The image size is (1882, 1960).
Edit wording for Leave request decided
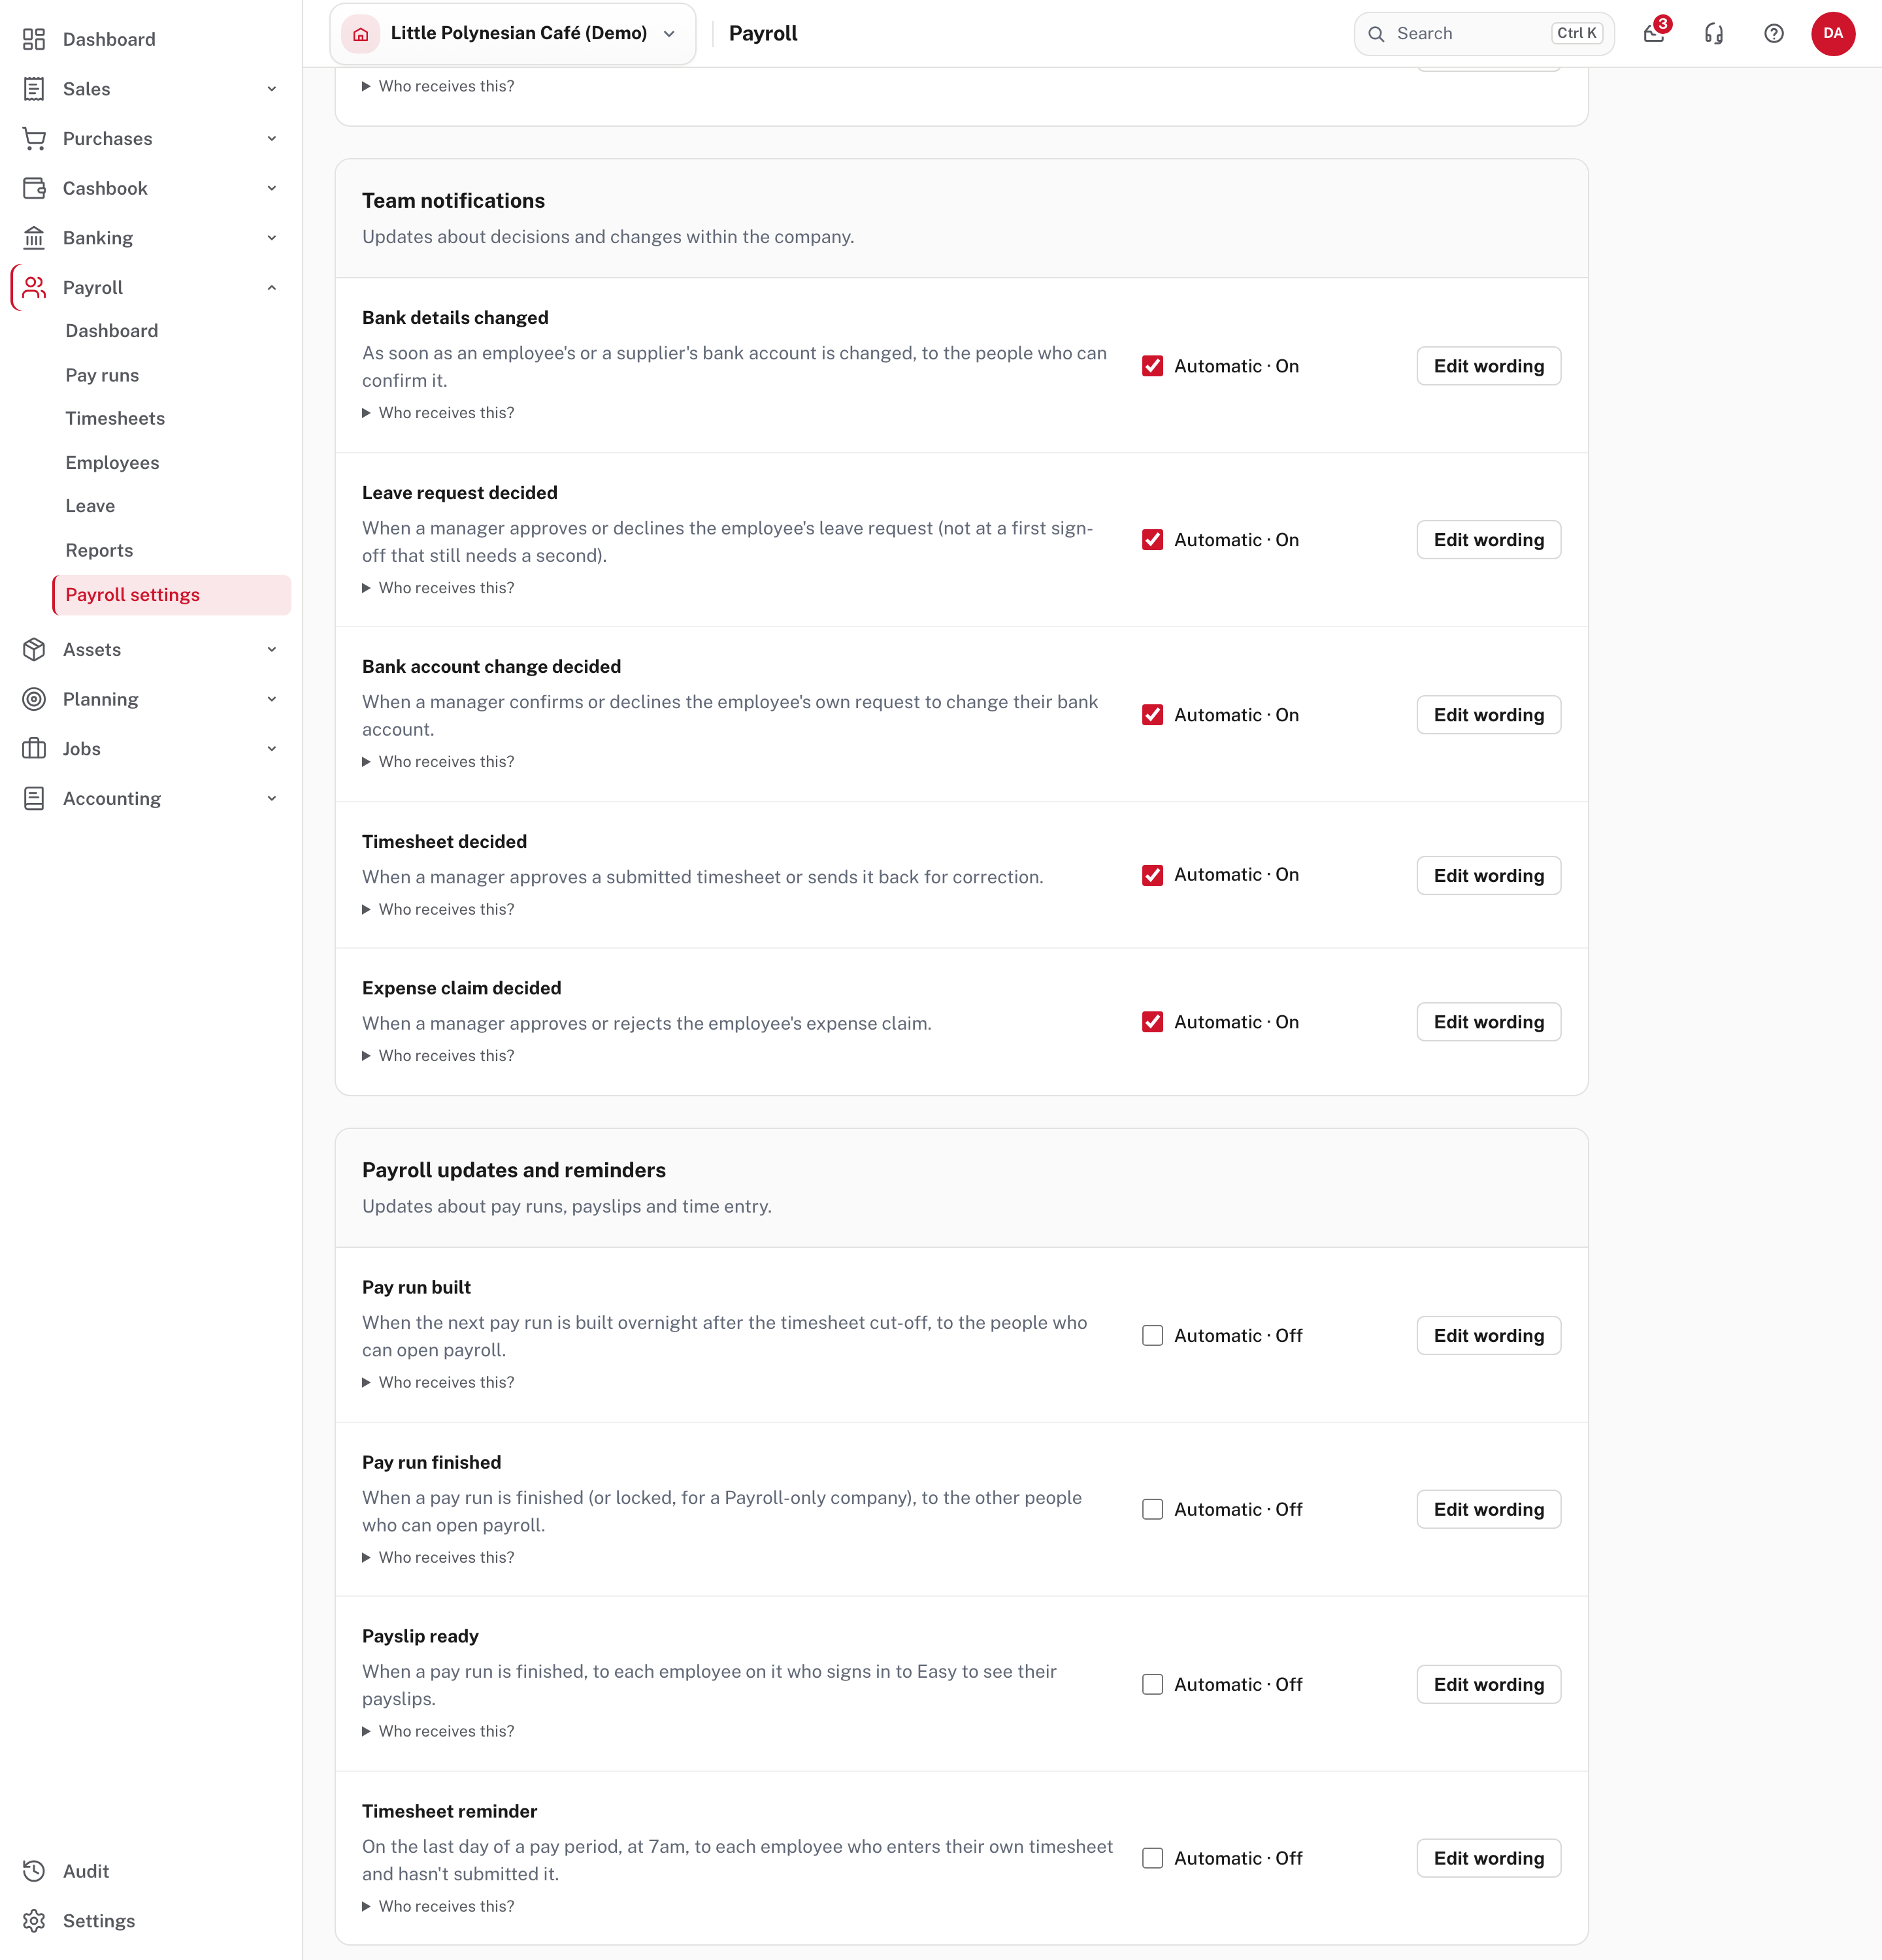(1488, 540)
